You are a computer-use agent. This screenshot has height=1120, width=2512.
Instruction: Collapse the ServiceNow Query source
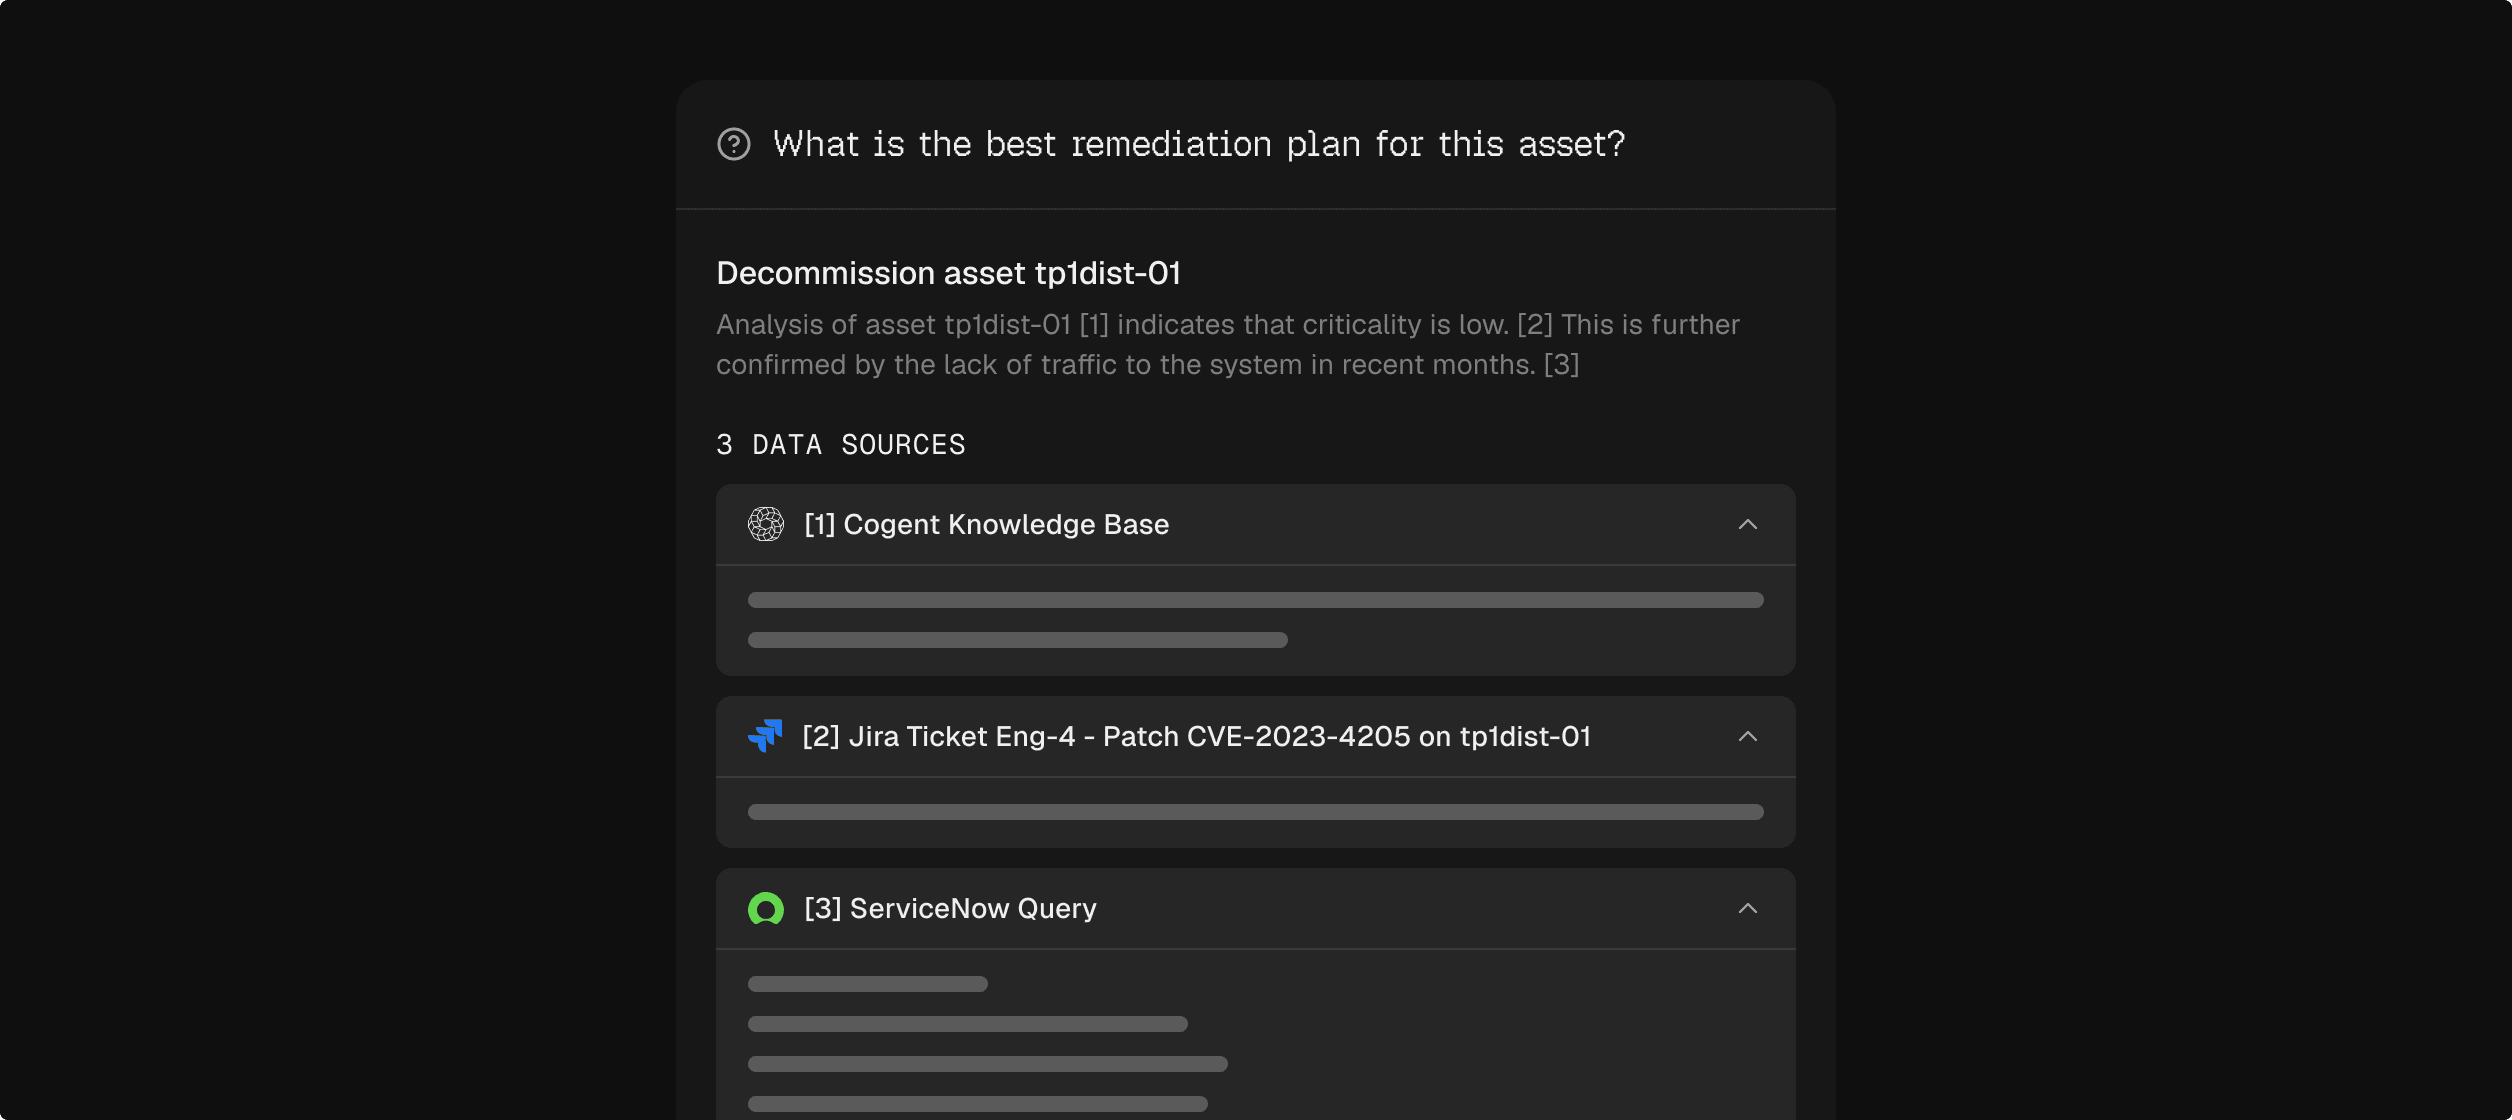(1747, 908)
